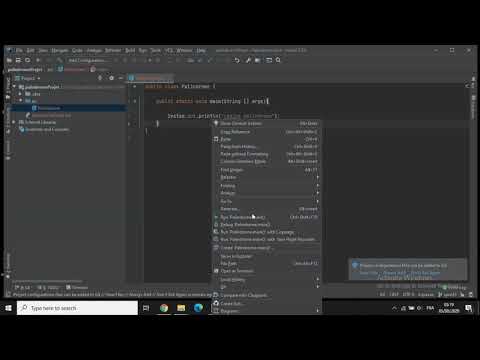Click the Task View taskbar icon
Screen dimensions: 480x360
point(146,308)
